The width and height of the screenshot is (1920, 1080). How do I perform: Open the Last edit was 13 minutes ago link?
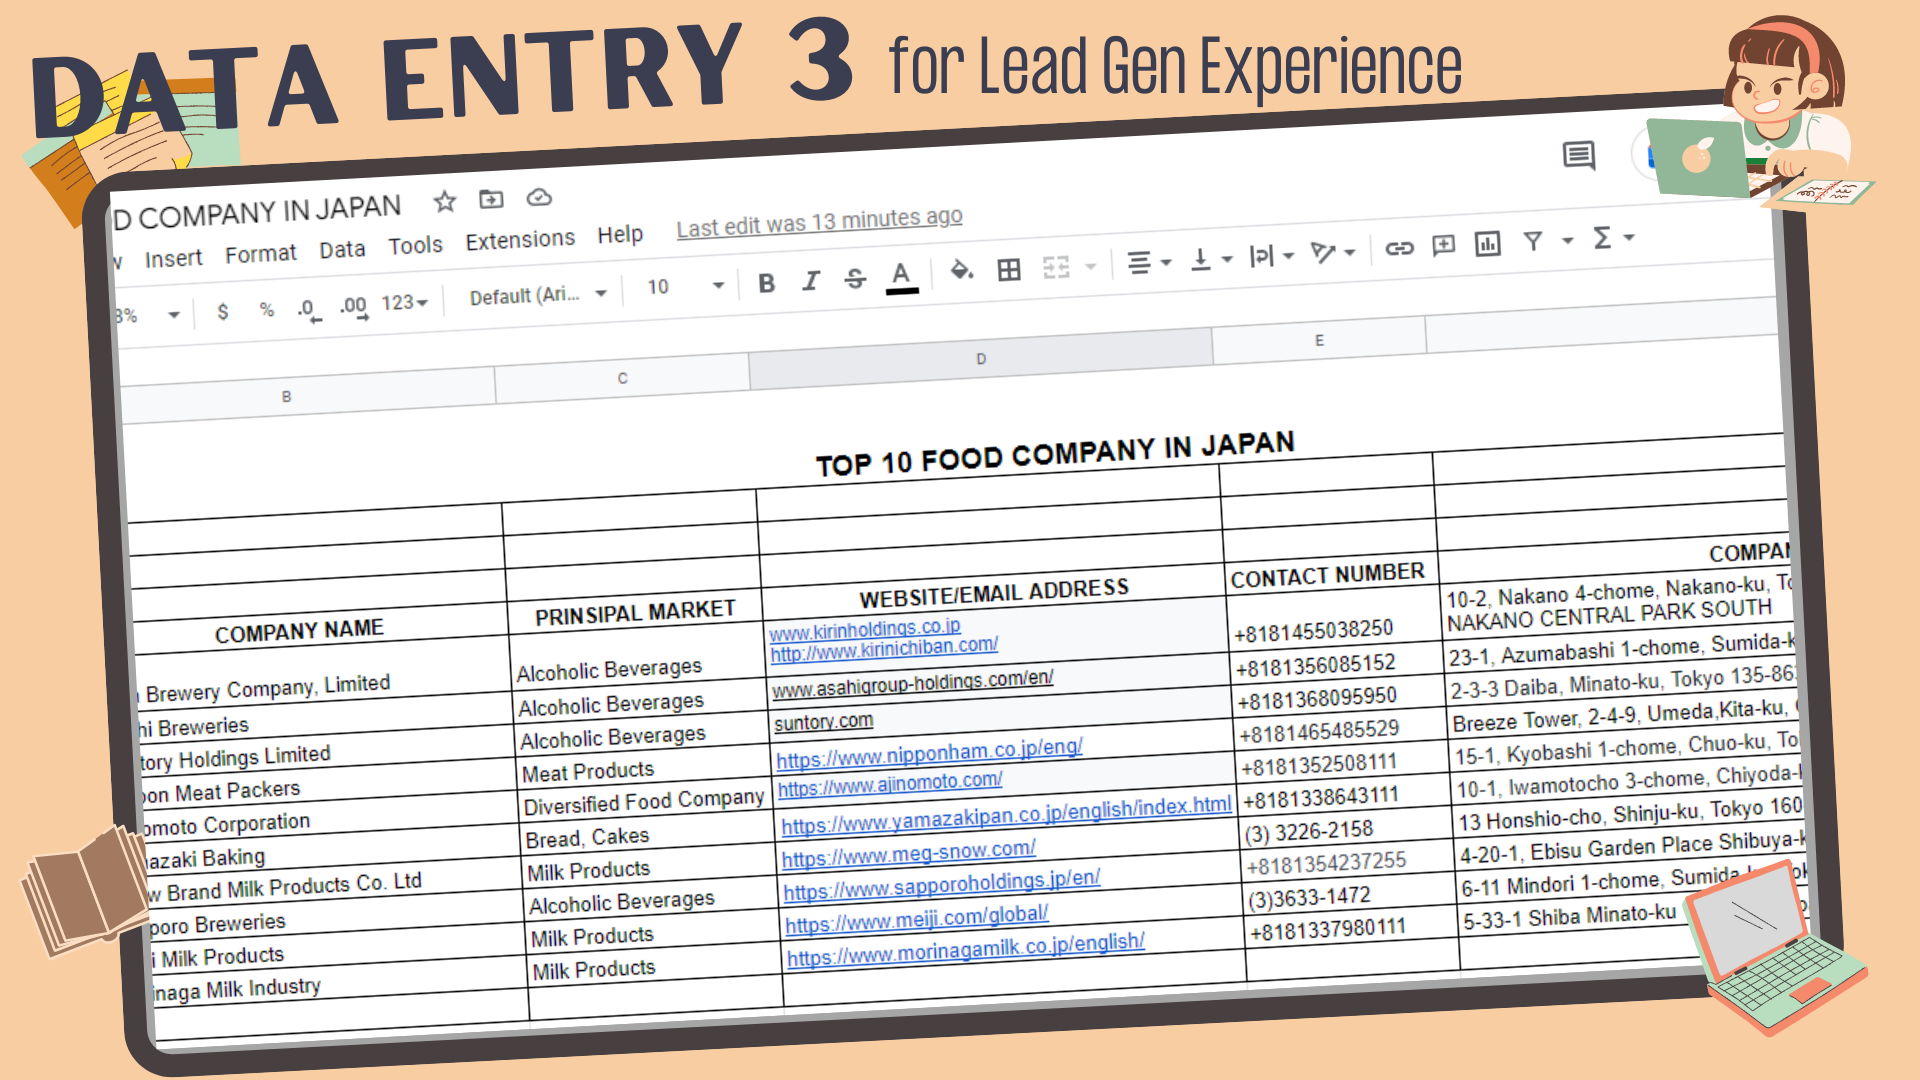coord(819,222)
